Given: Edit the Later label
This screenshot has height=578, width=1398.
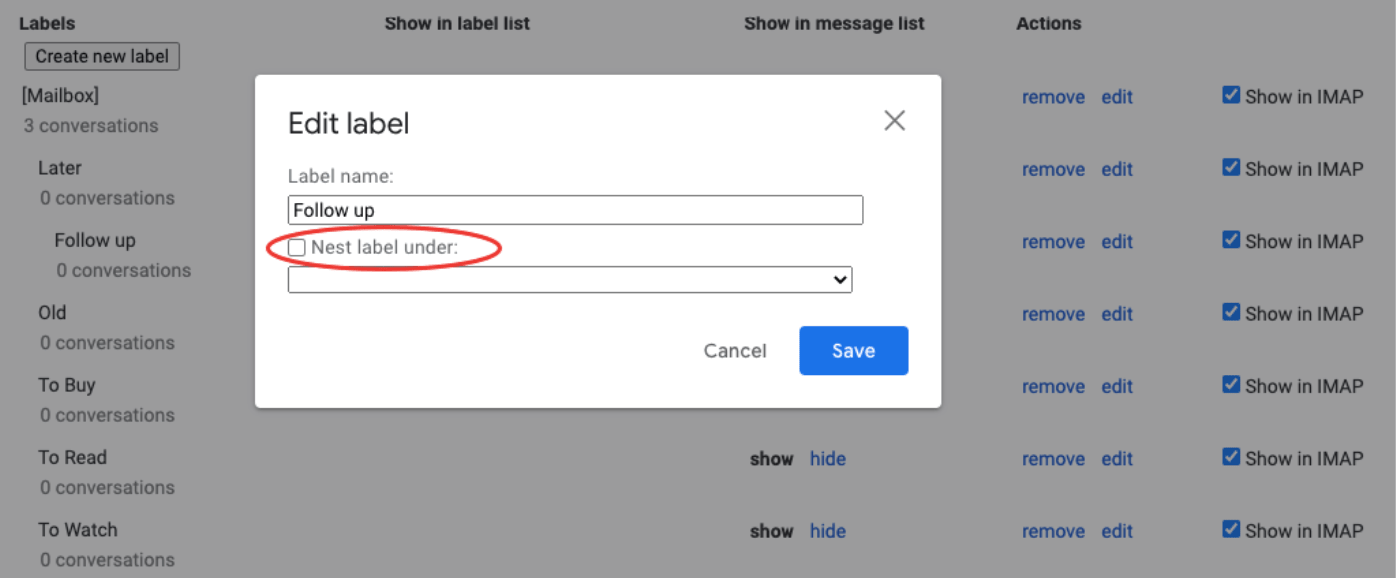Looking at the screenshot, I should (1117, 169).
